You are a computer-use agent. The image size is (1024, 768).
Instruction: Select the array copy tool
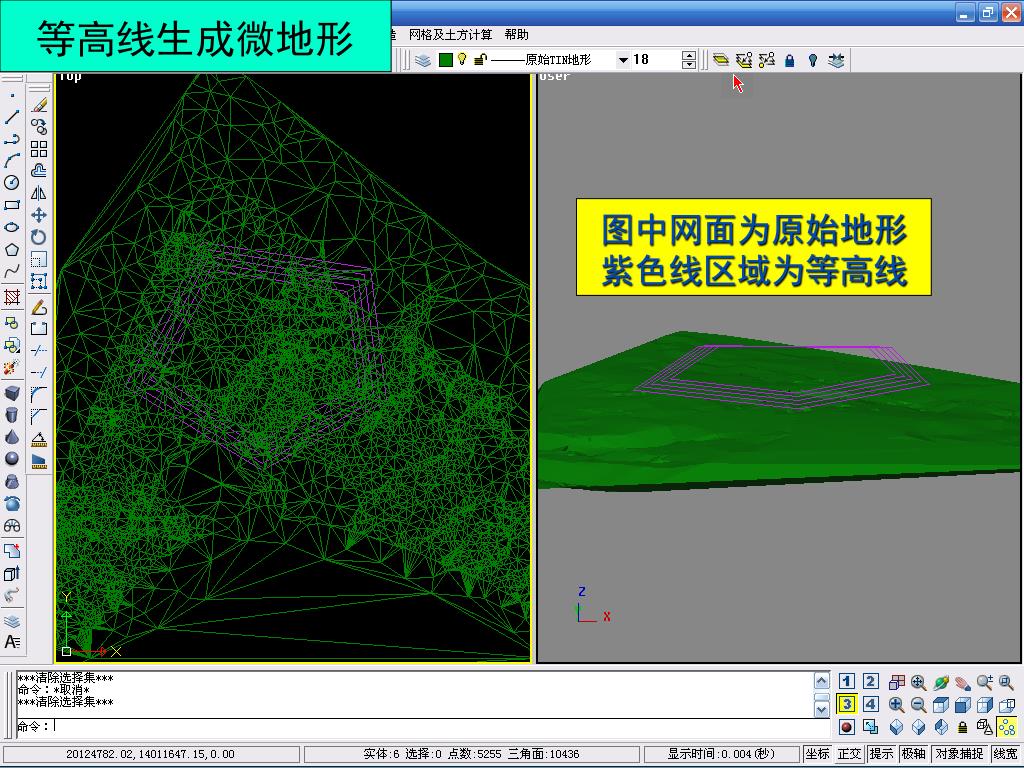(39, 149)
